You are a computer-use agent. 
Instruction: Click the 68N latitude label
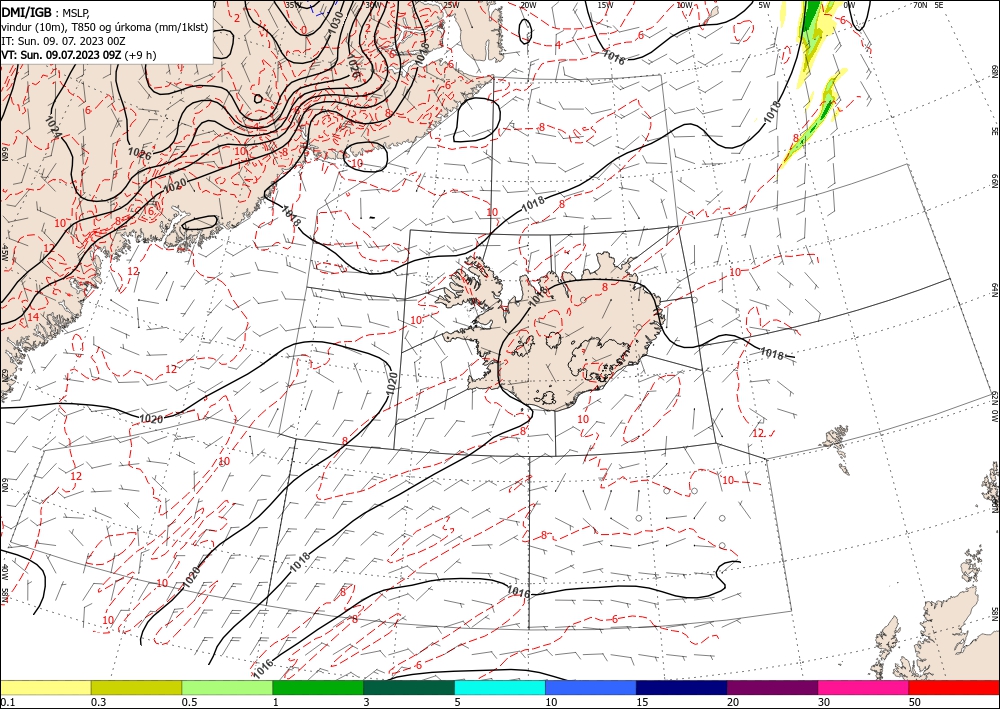pyautogui.click(x=994, y=71)
